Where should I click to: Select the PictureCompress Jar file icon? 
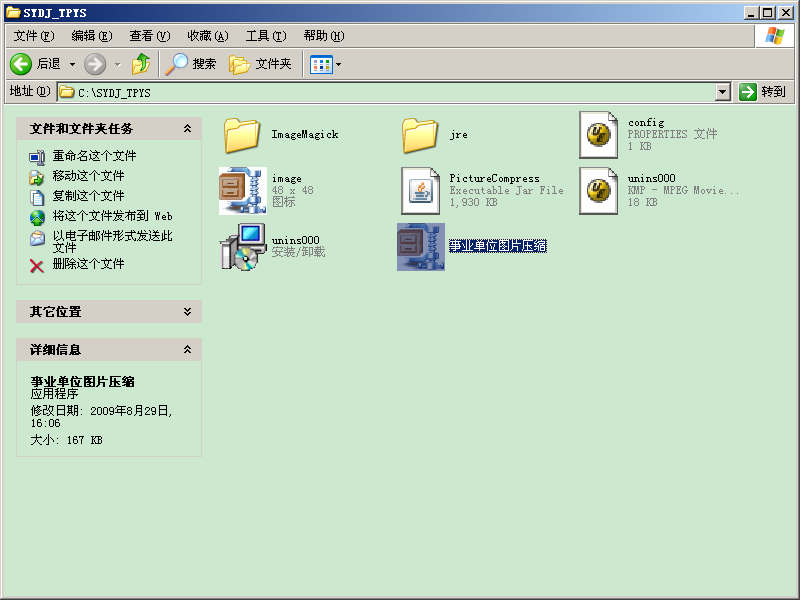point(420,190)
